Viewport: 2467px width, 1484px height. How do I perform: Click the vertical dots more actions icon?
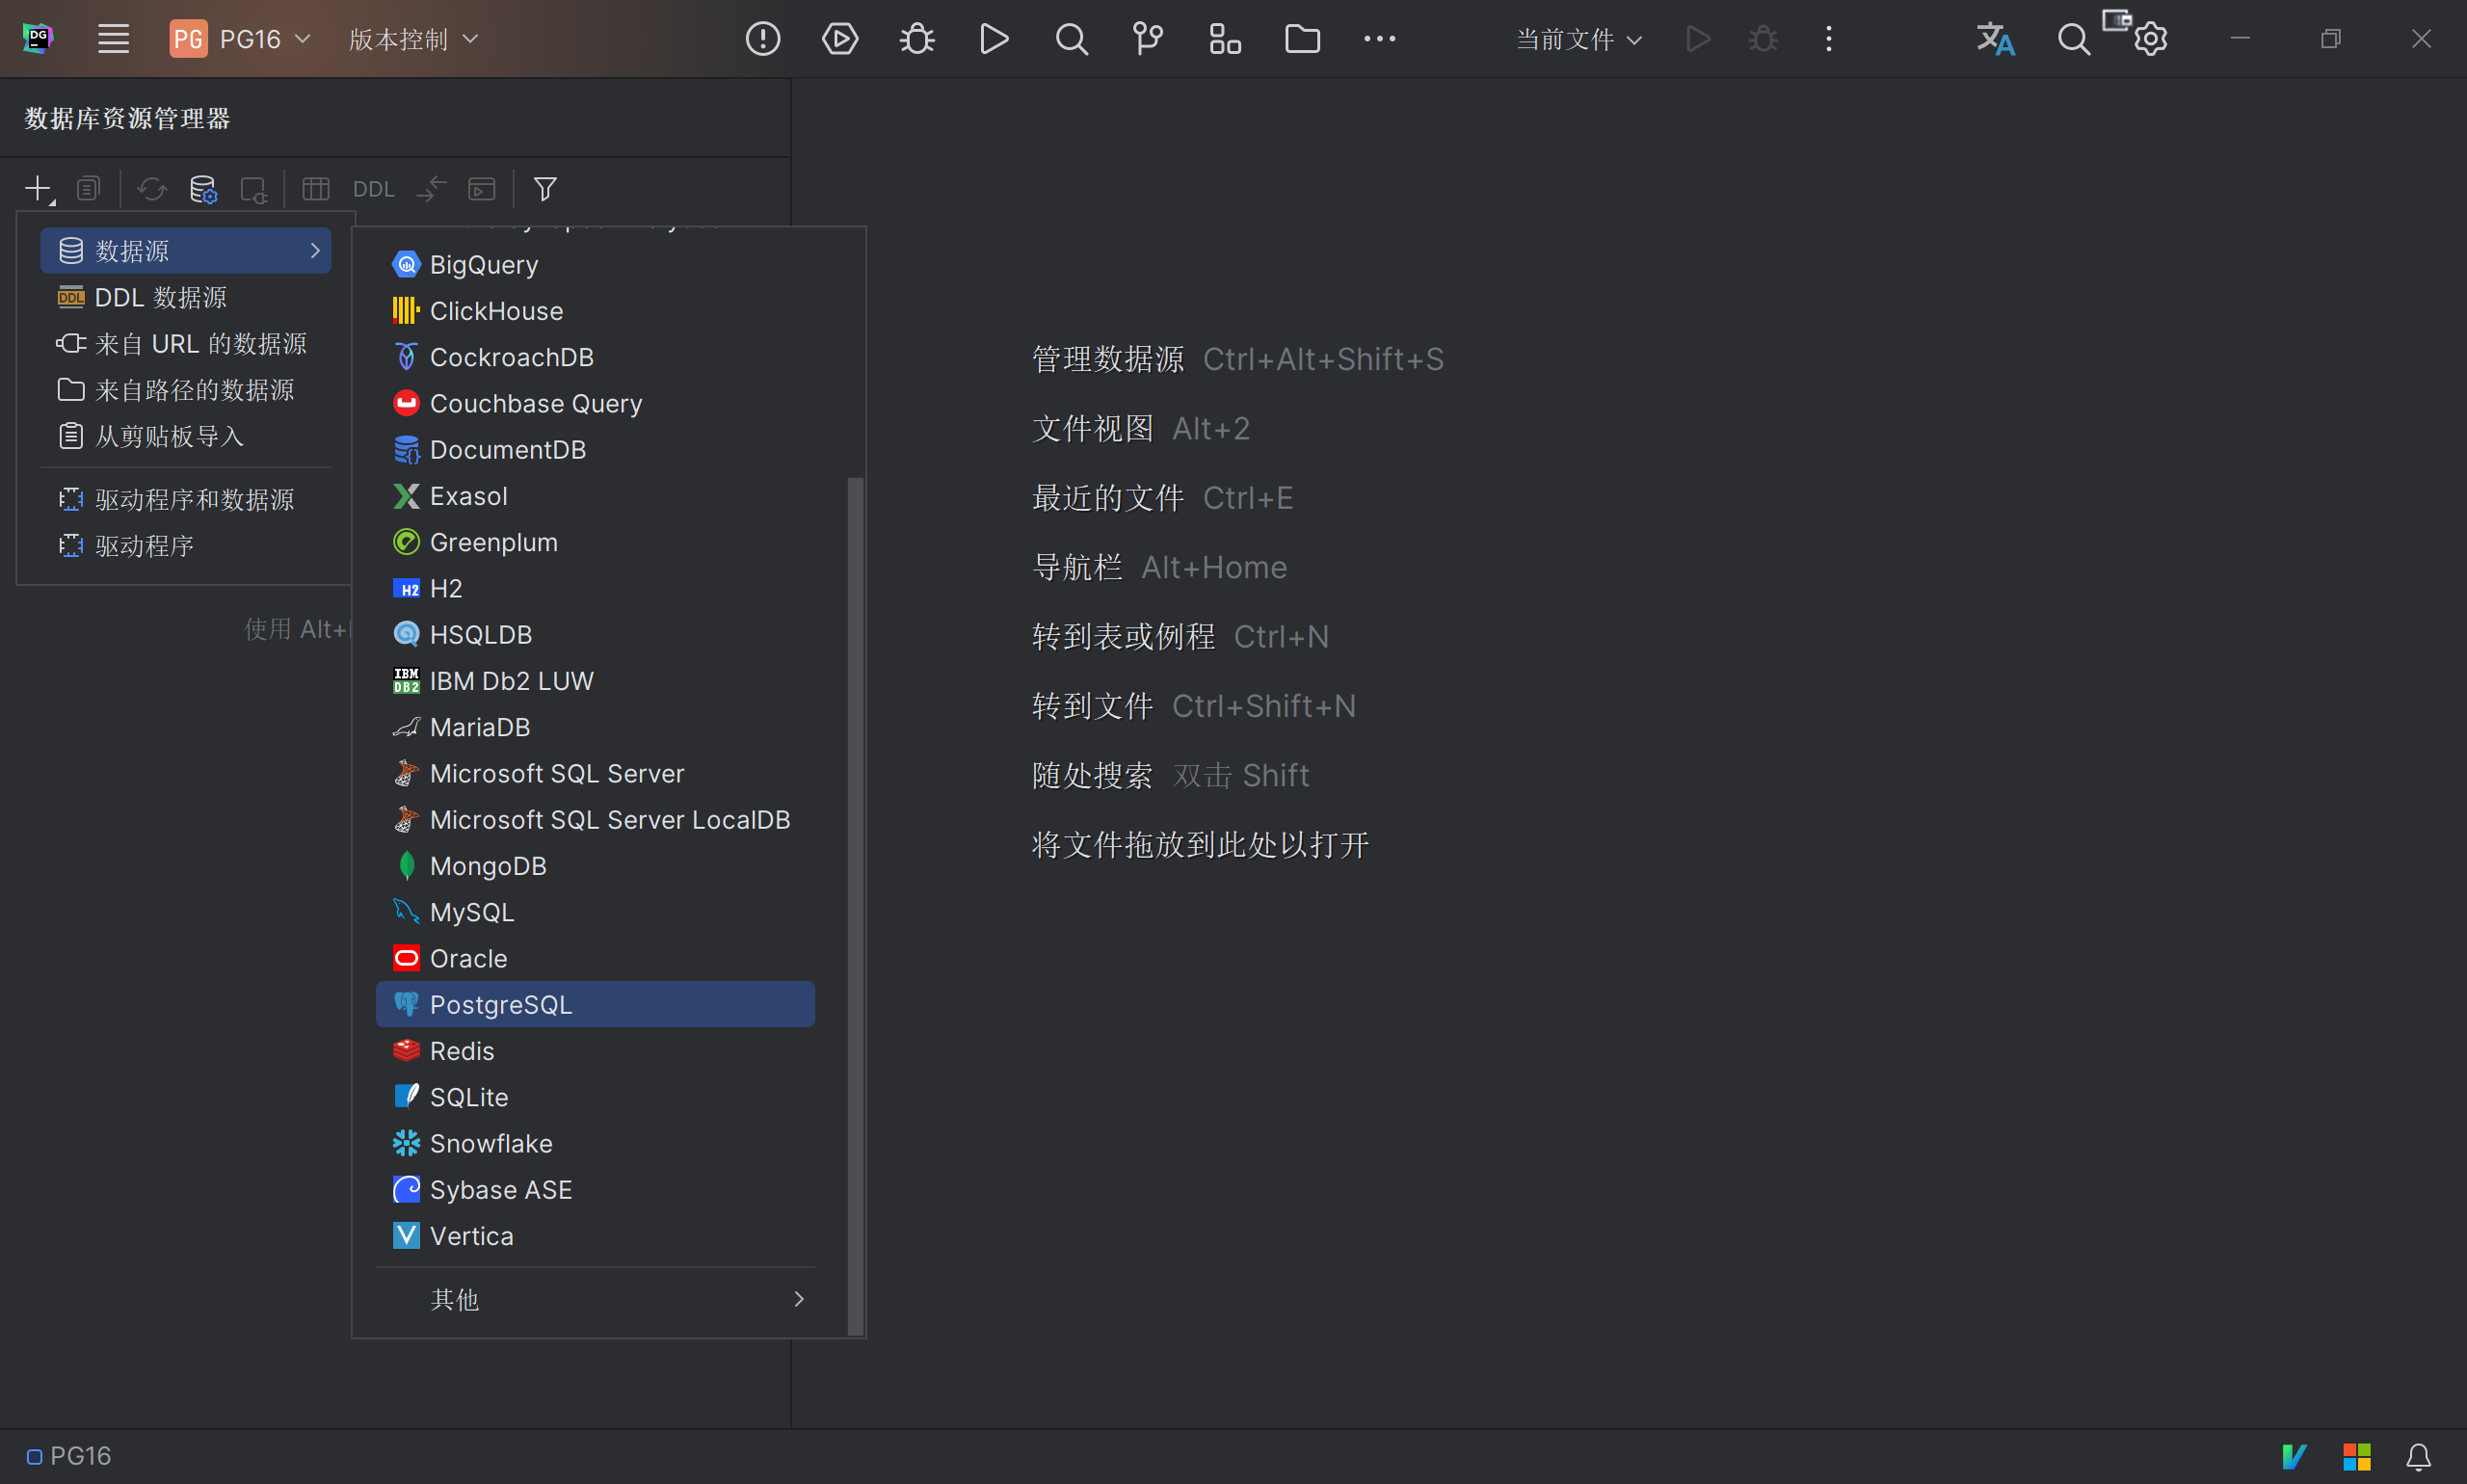[x=1829, y=39]
